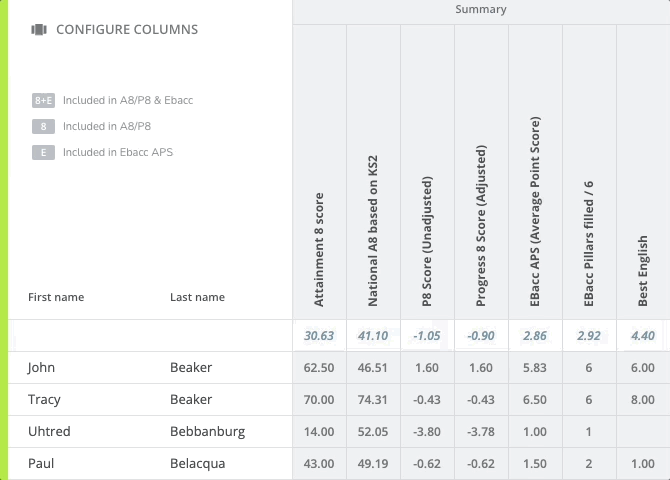
Task: Open Configure Columns settings
Action: (x=126, y=30)
